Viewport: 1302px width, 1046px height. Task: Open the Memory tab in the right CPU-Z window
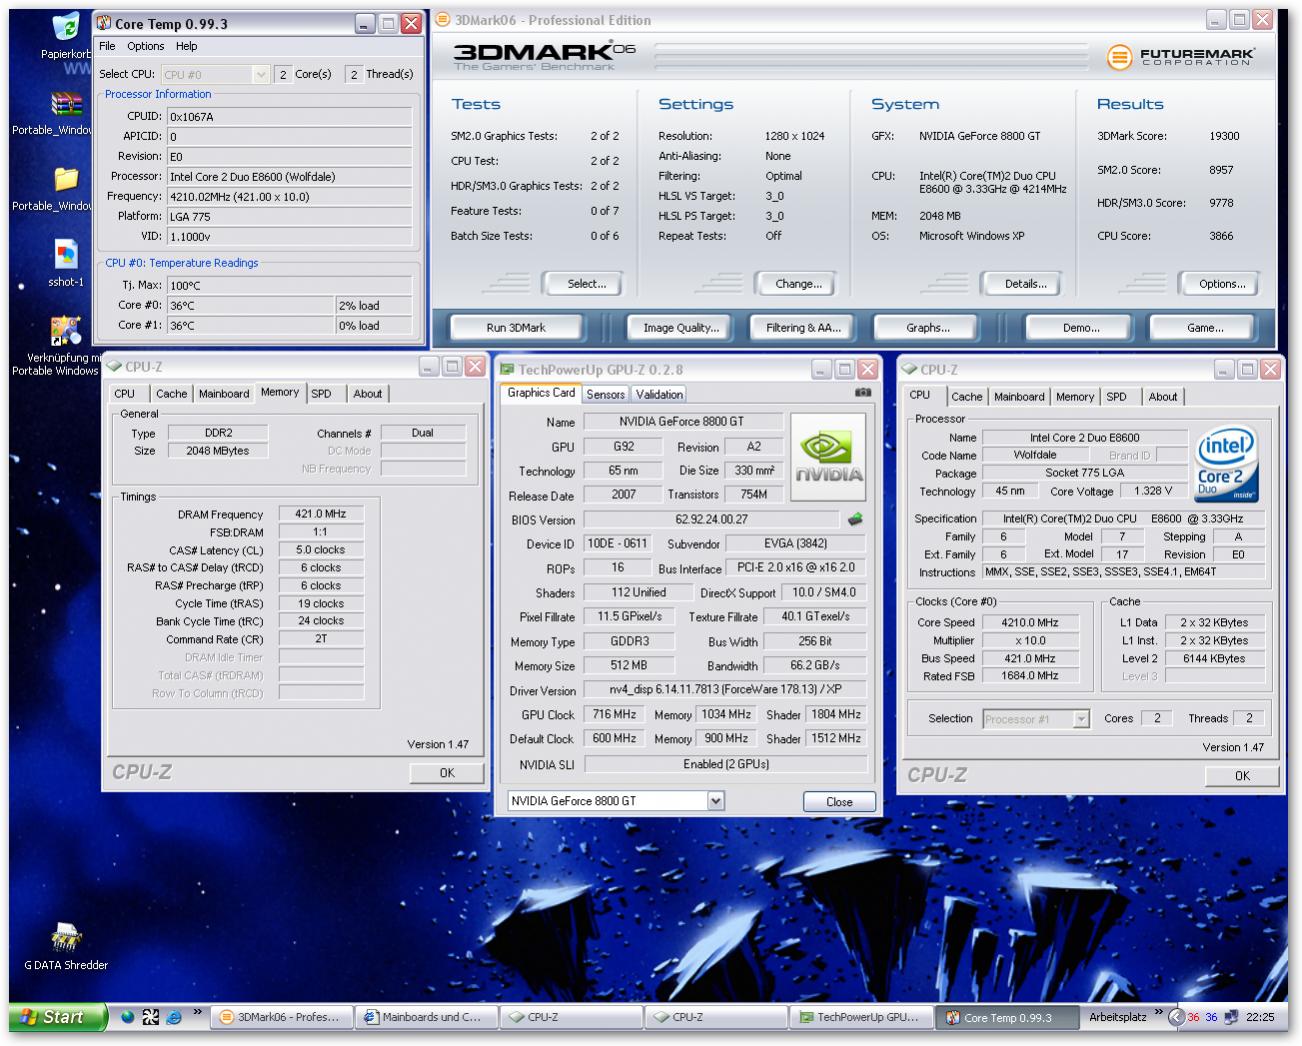[x=1075, y=397]
